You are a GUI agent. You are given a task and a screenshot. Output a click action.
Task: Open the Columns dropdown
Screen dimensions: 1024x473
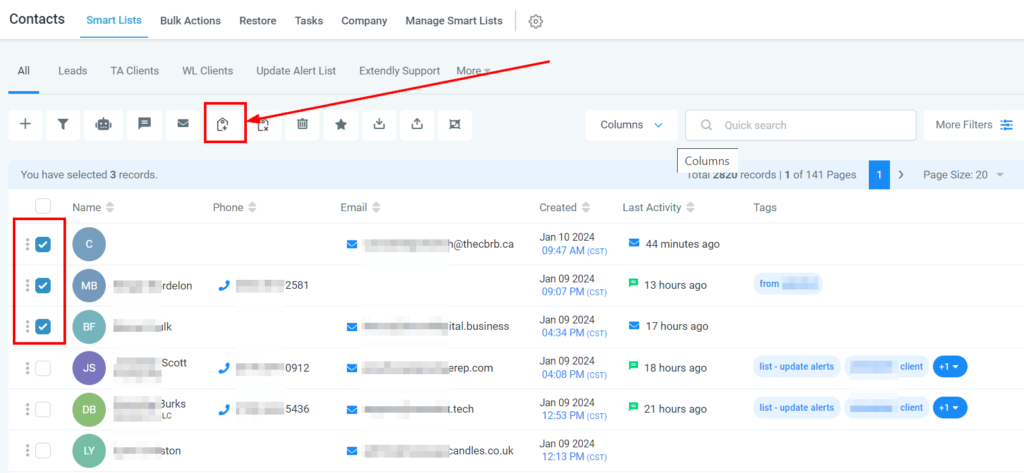(631, 125)
